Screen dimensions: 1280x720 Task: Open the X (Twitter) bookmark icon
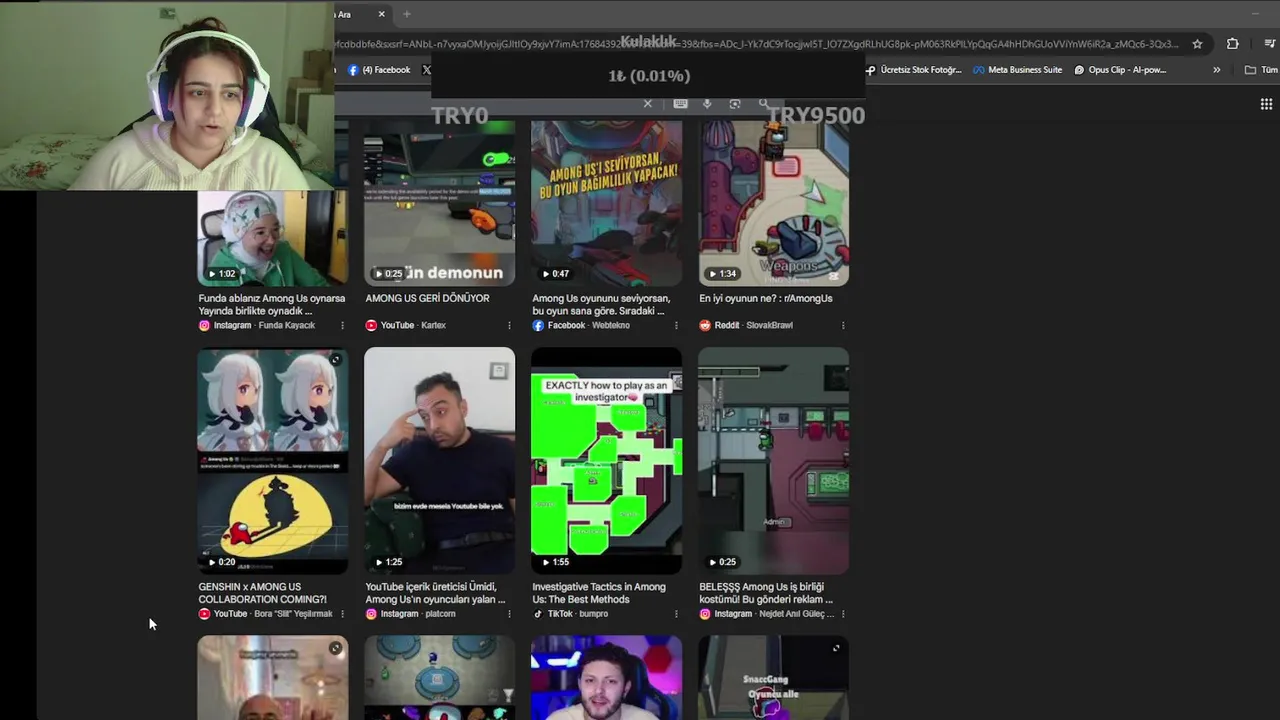click(427, 70)
